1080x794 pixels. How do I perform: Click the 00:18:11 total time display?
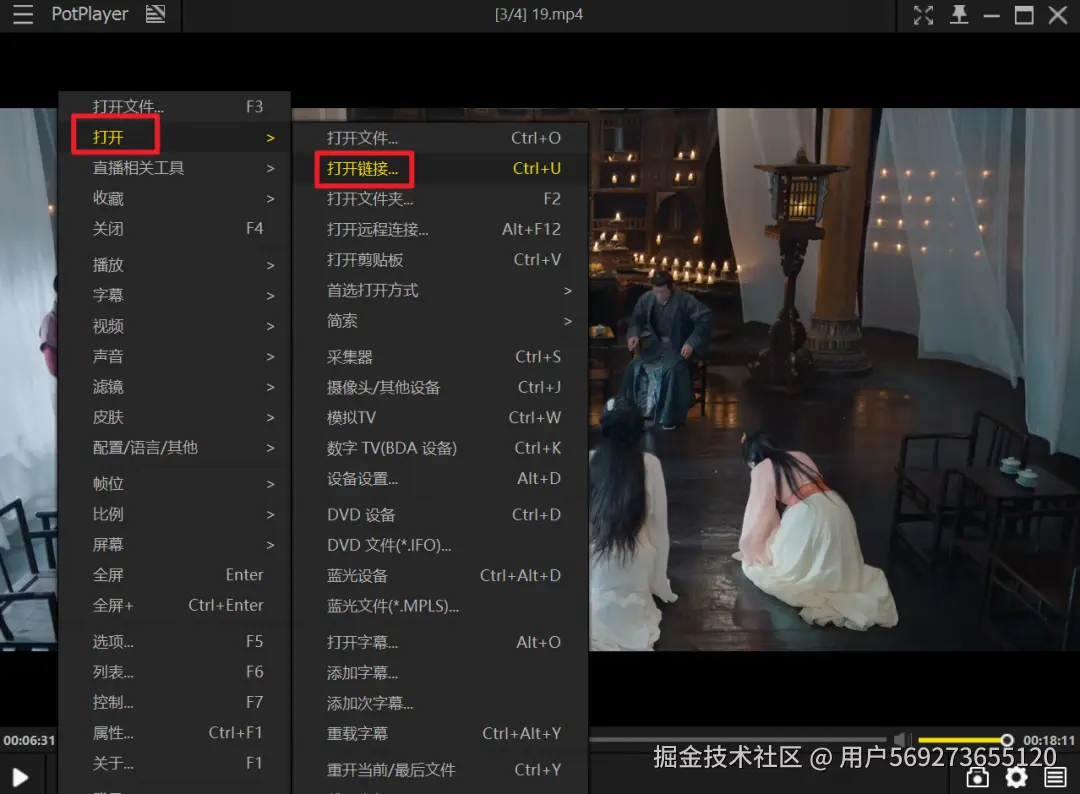coord(1049,740)
